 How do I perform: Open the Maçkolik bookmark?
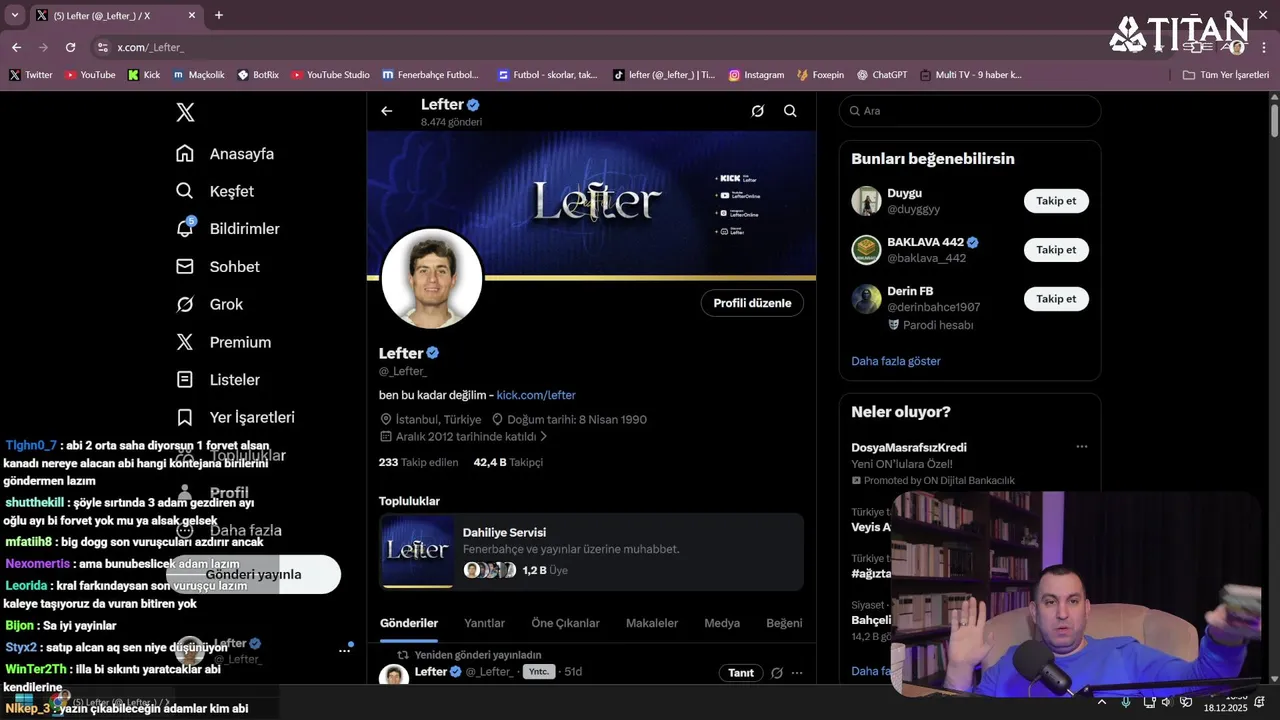[198, 75]
